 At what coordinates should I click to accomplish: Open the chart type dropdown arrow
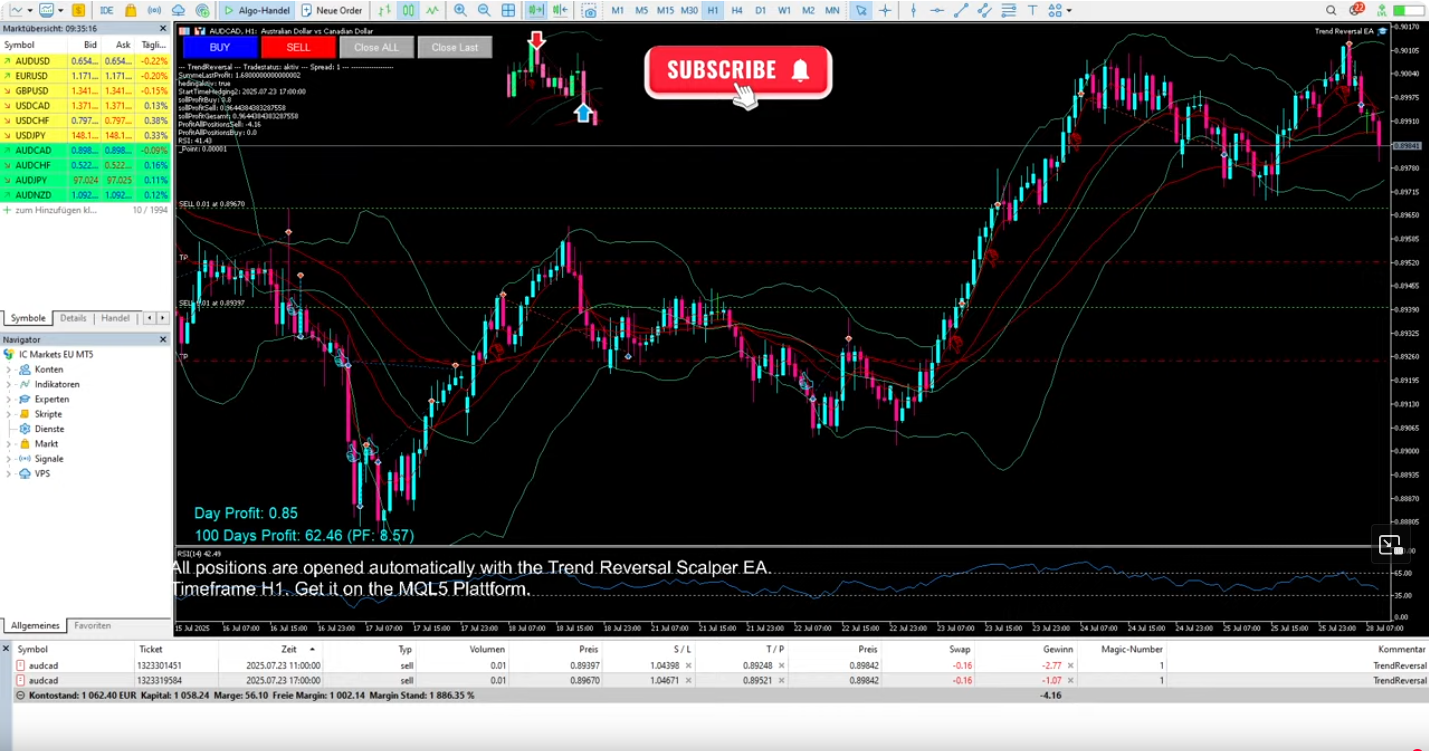coord(30,10)
